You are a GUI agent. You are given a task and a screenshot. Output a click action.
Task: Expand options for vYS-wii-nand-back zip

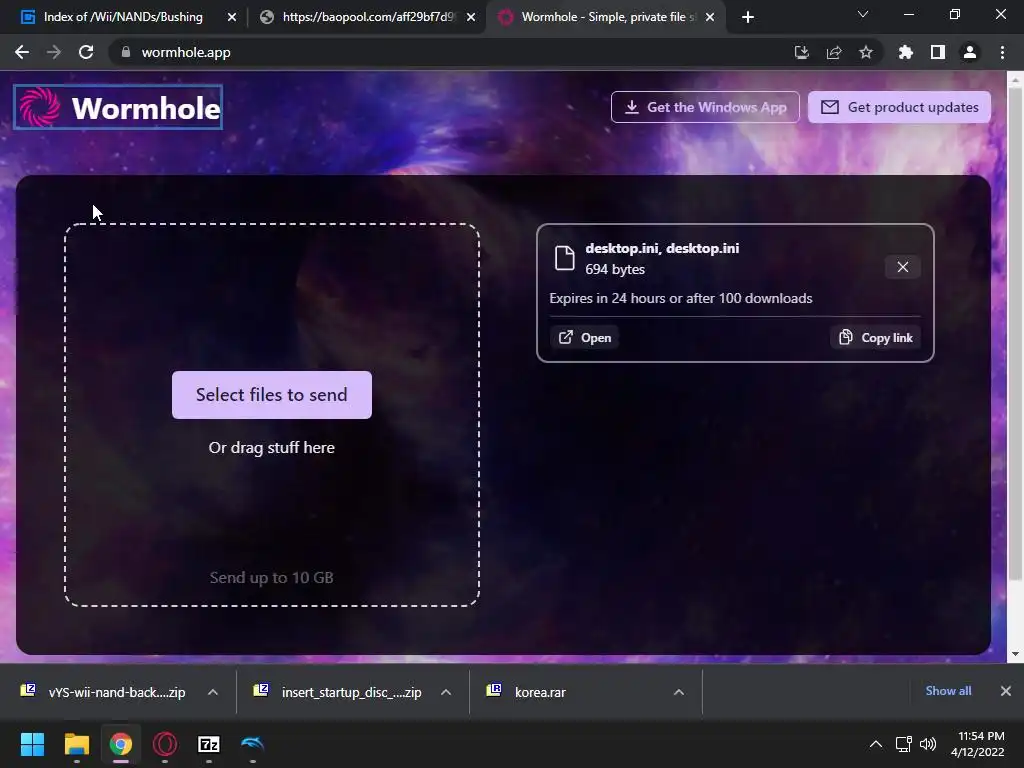213,692
